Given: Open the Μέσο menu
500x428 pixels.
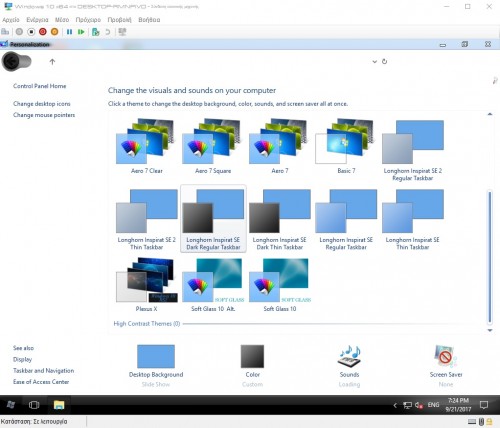Looking at the screenshot, I should click(x=62, y=20).
